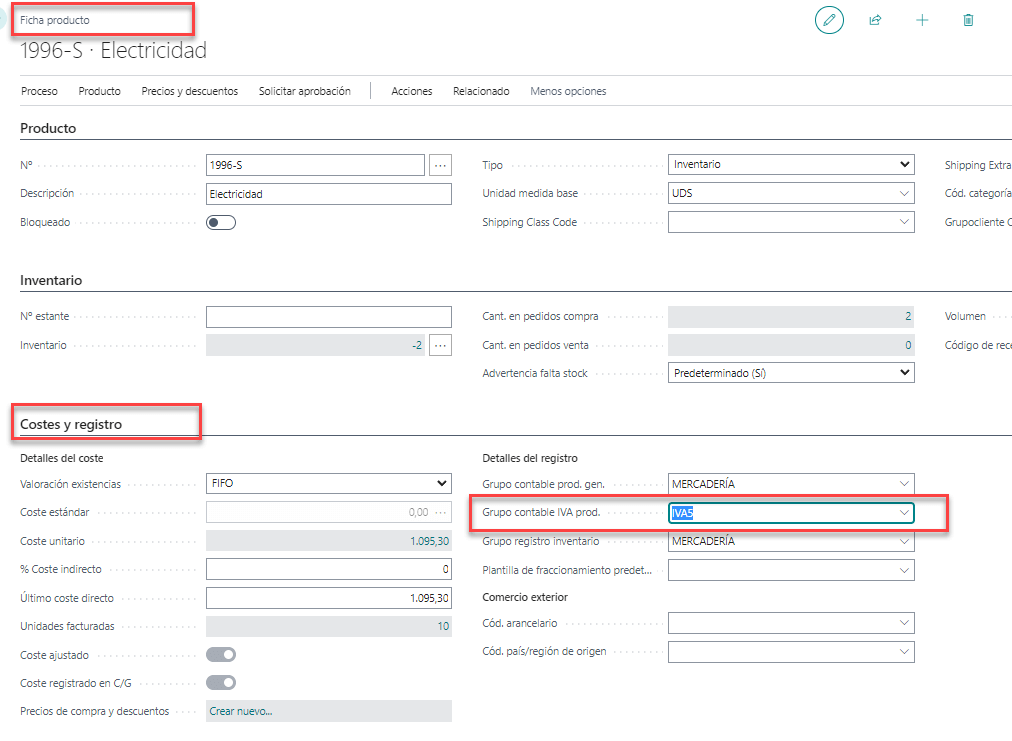This screenshot has width=1012, height=741.
Task: Collapse the Costes y registro section header
Action: click(x=71, y=424)
